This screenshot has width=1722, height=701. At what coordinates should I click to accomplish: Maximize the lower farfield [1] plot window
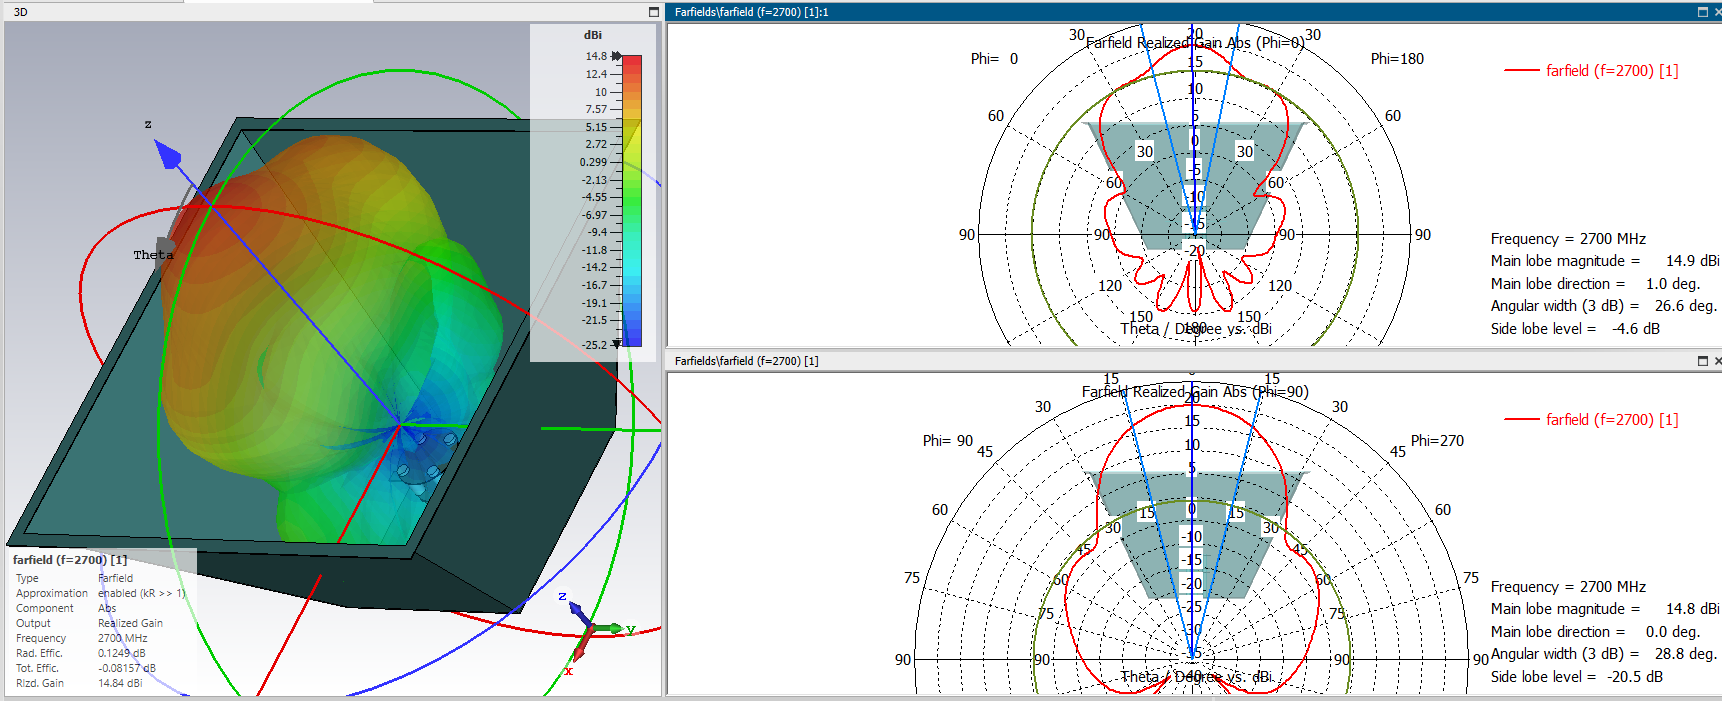pyautogui.click(x=1703, y=361)
